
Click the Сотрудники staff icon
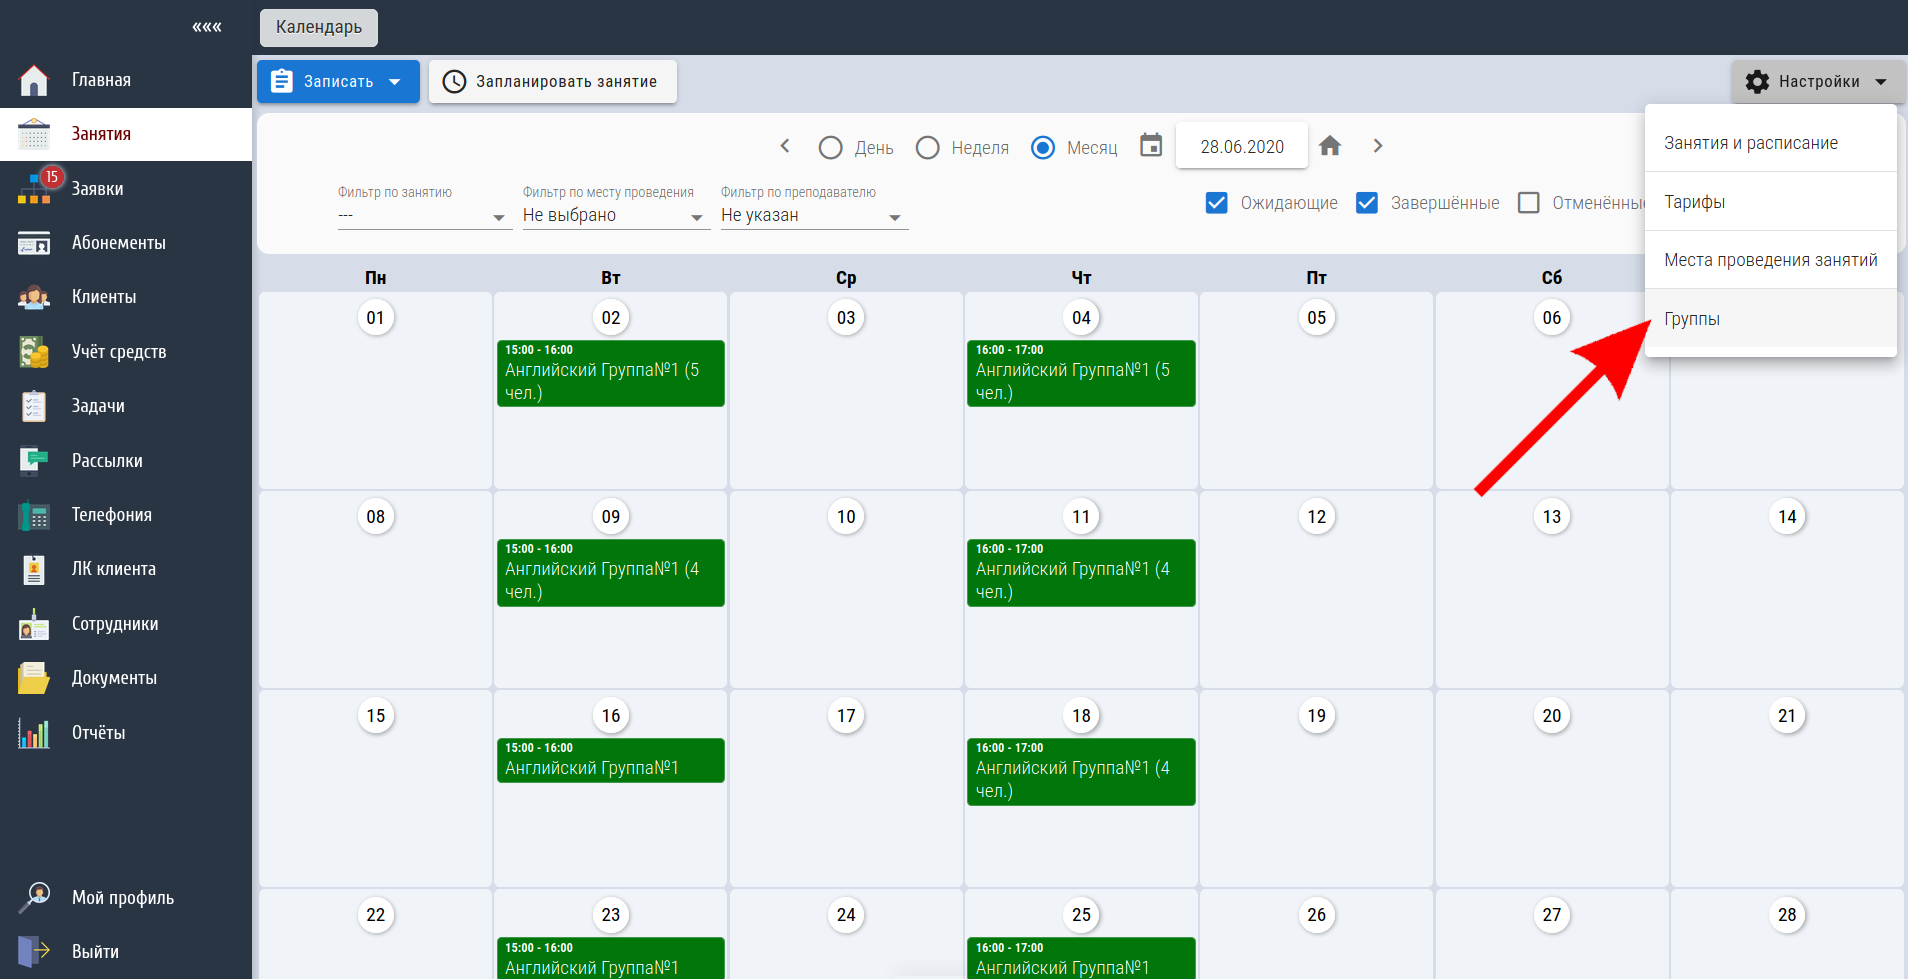(34, 624)
